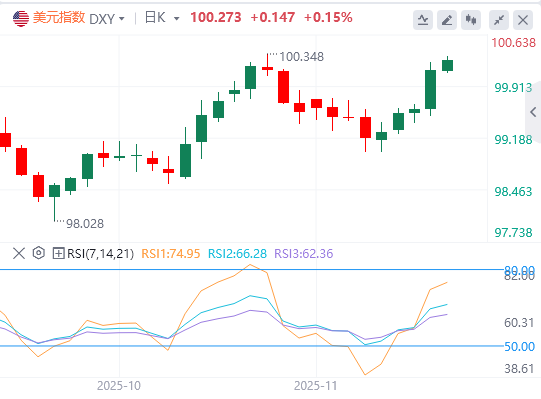Open the indicator chart icon in toolbar
541x399 pixels.
click(423, 20)
